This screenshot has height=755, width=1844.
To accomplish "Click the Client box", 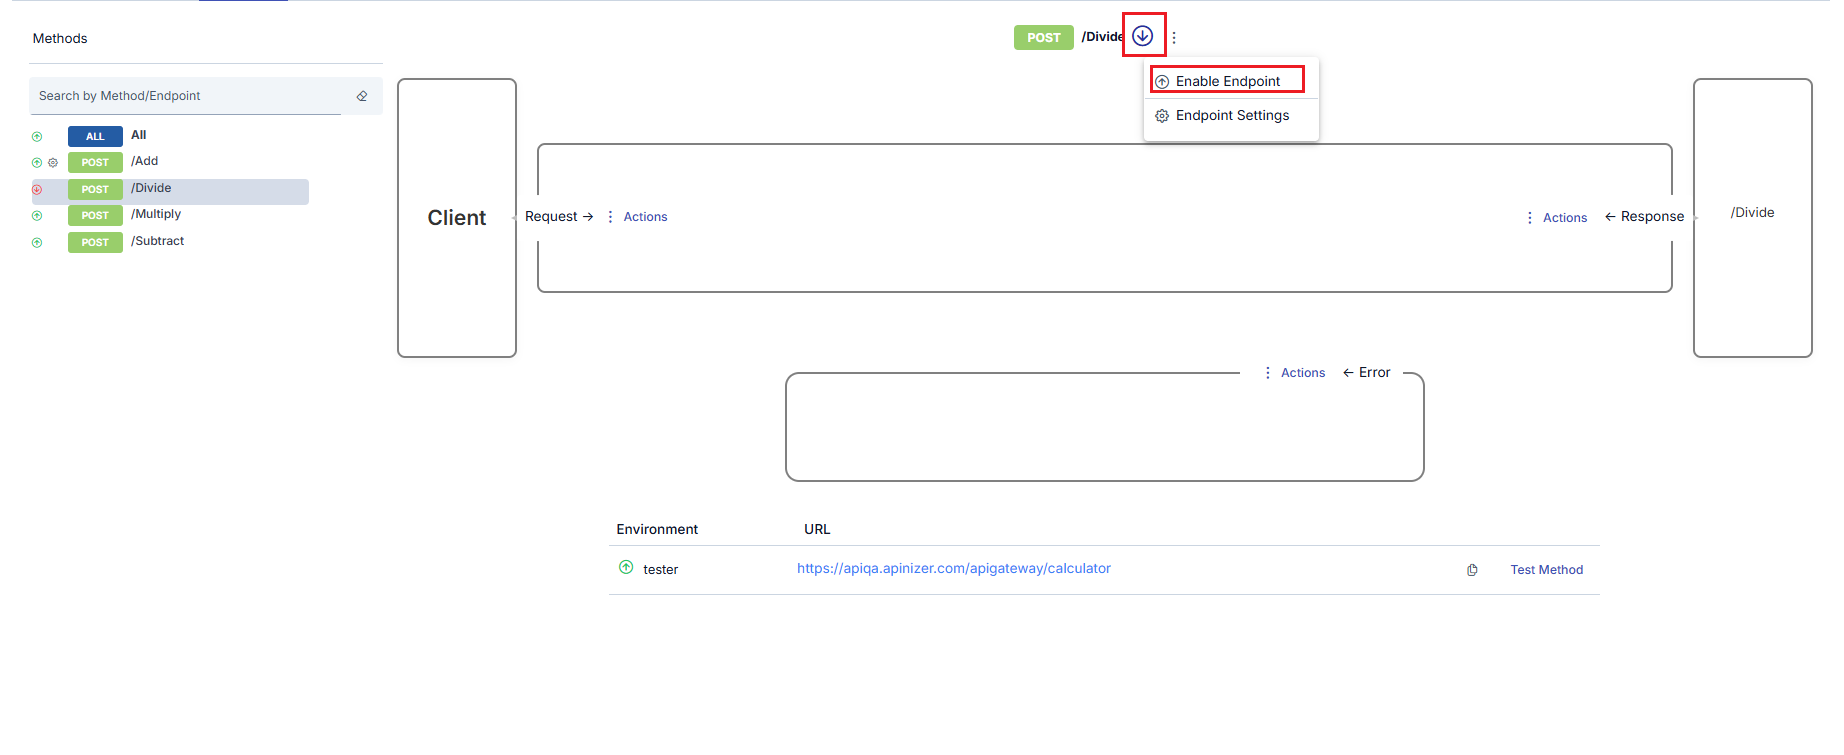I will pyautogui.click(x=457, y=218).
